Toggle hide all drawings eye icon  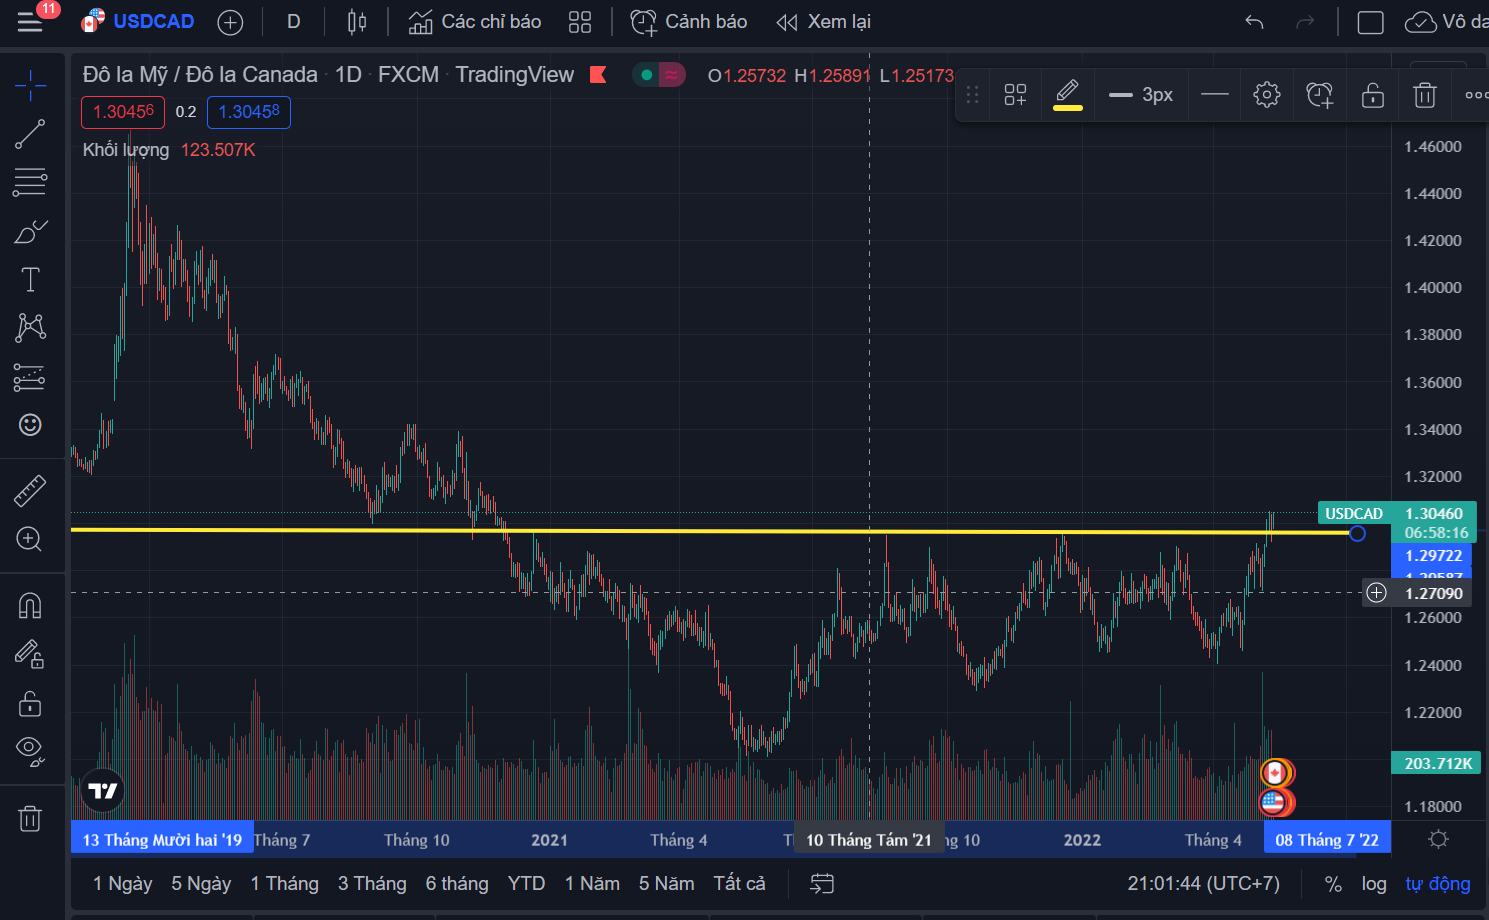[x=30, y=750]
